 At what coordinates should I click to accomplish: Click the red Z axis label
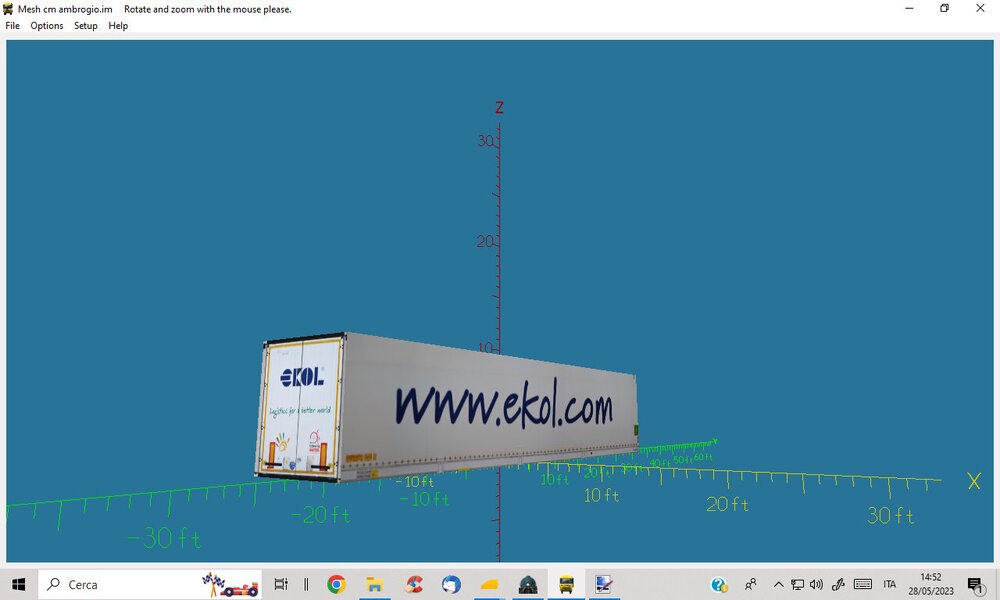coord(499,107)
